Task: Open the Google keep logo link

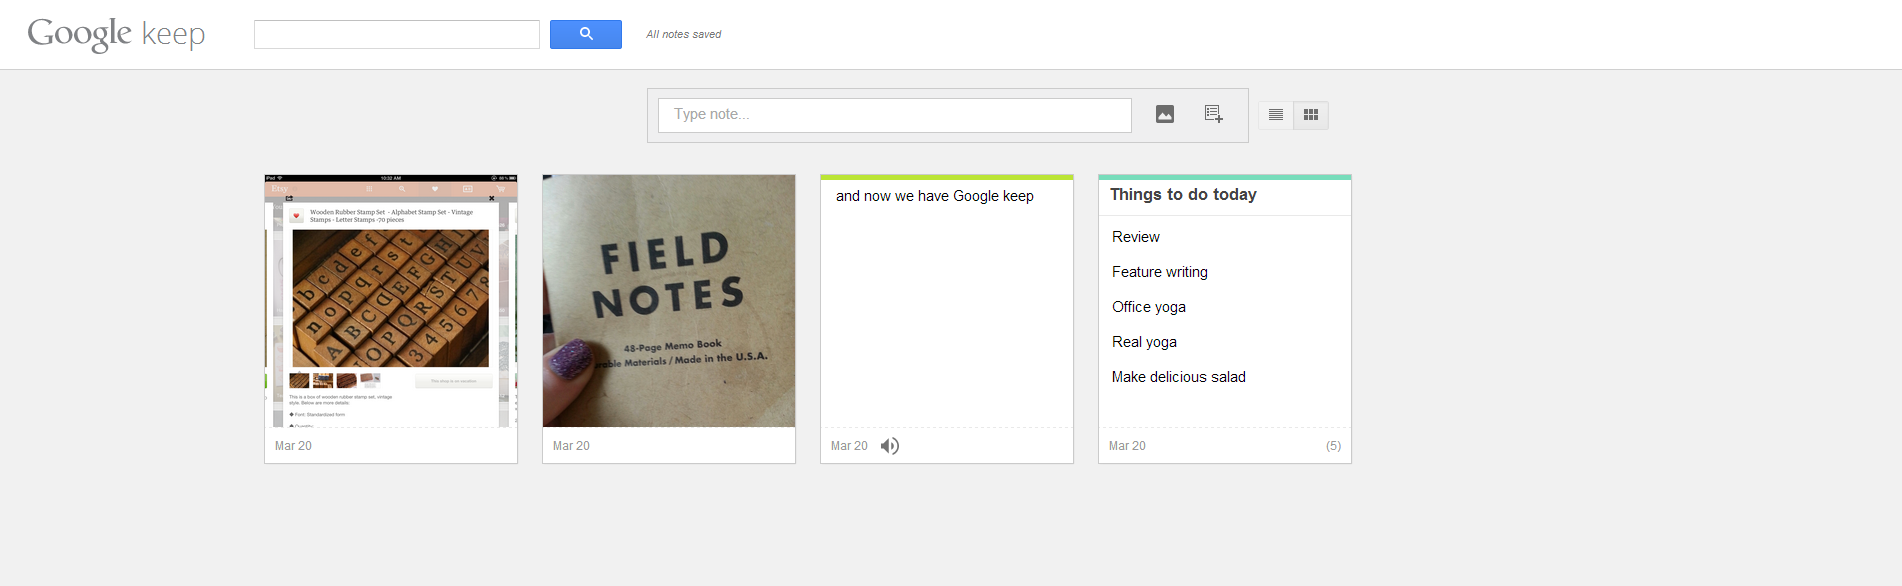Action: [x=116, y=34]
